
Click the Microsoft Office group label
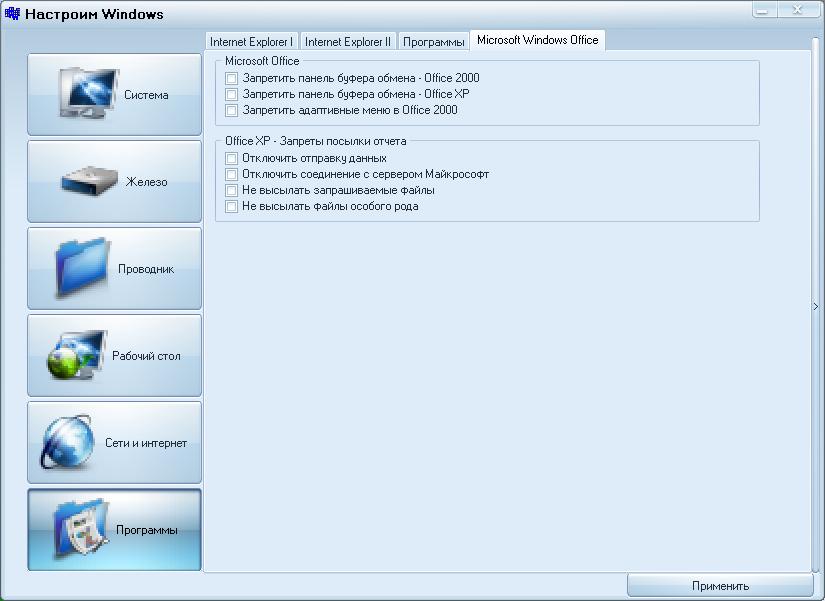tap(262, 61)
